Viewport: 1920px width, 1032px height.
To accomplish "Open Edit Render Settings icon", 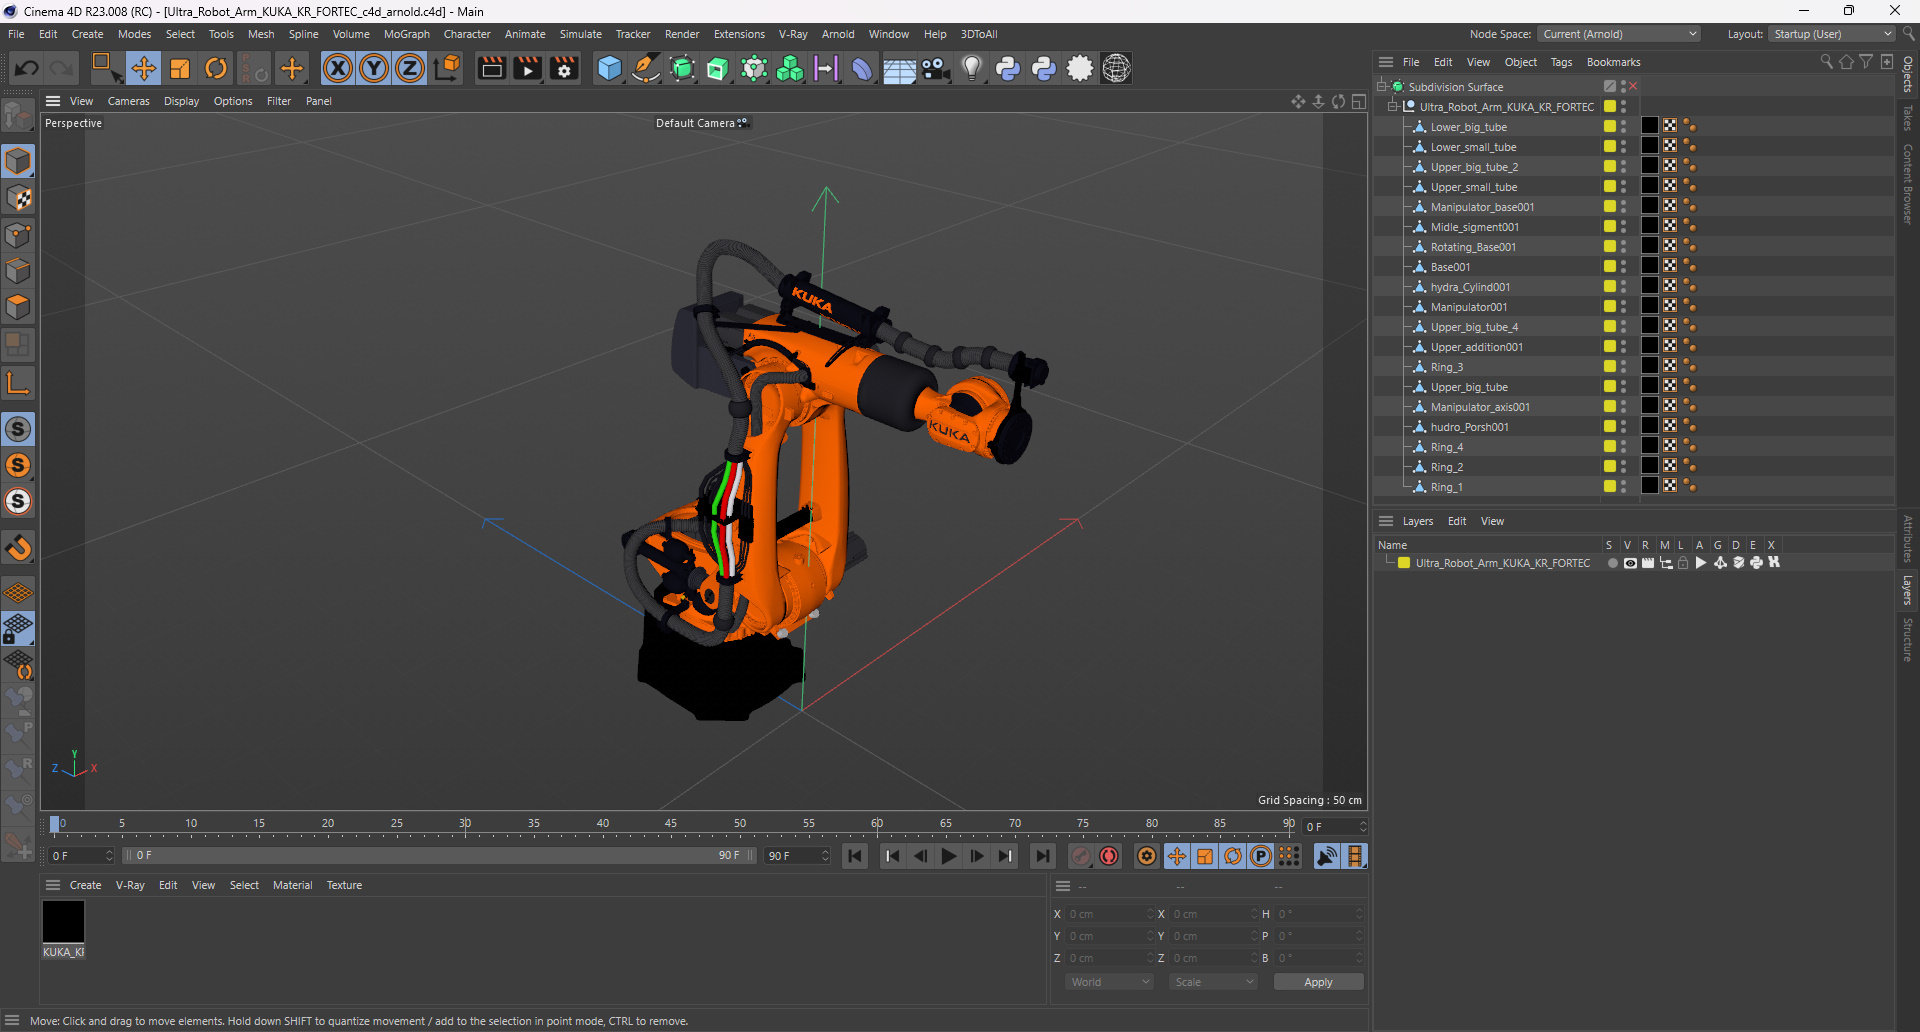I will coord(564,68).
